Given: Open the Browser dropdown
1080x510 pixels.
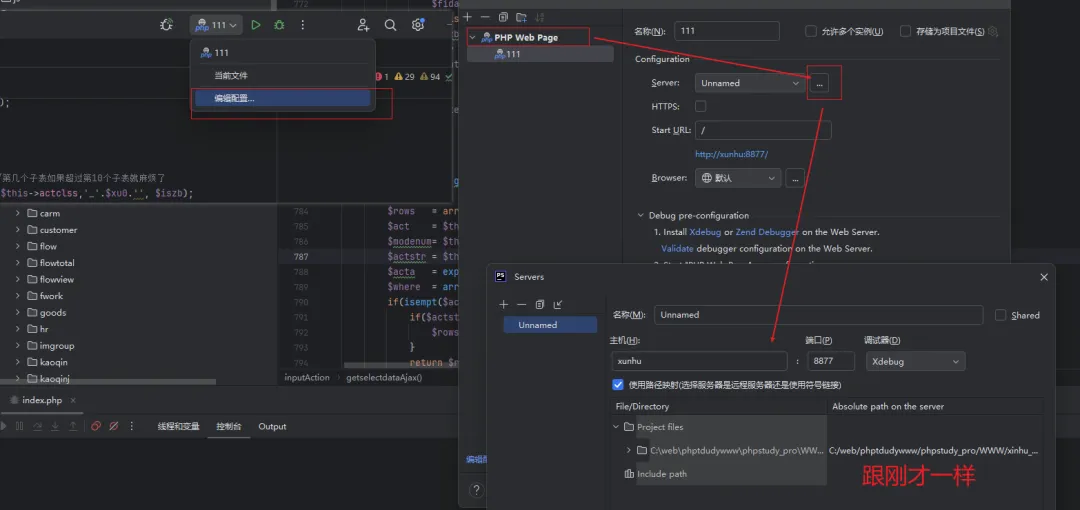Looking at the screenshot, I should pos(738,178).
